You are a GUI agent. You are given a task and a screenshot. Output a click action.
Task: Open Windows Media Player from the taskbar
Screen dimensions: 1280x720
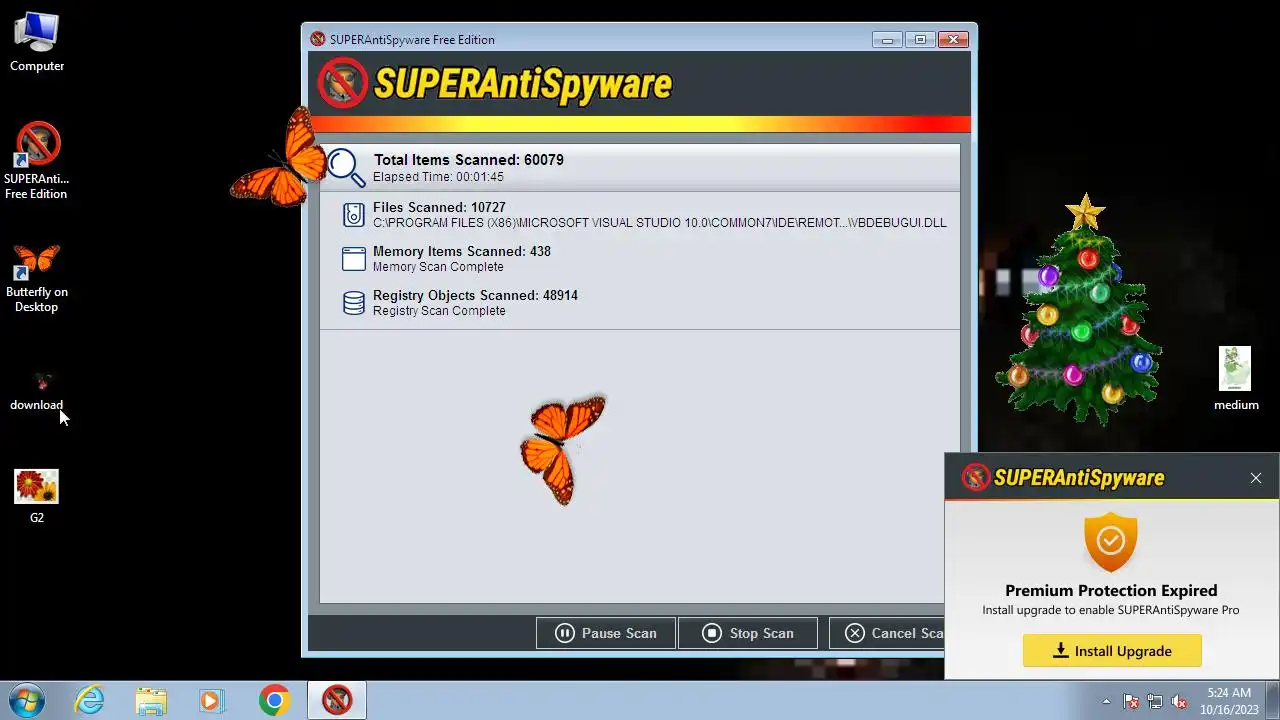[x=212, y=700]
